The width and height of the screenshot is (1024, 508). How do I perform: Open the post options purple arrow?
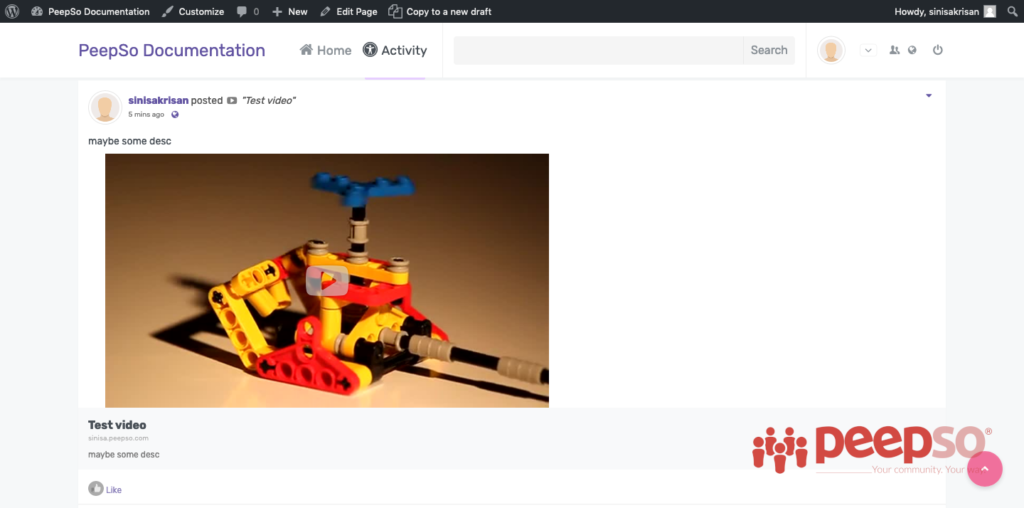pyautogui.click(x=928, y=96)
